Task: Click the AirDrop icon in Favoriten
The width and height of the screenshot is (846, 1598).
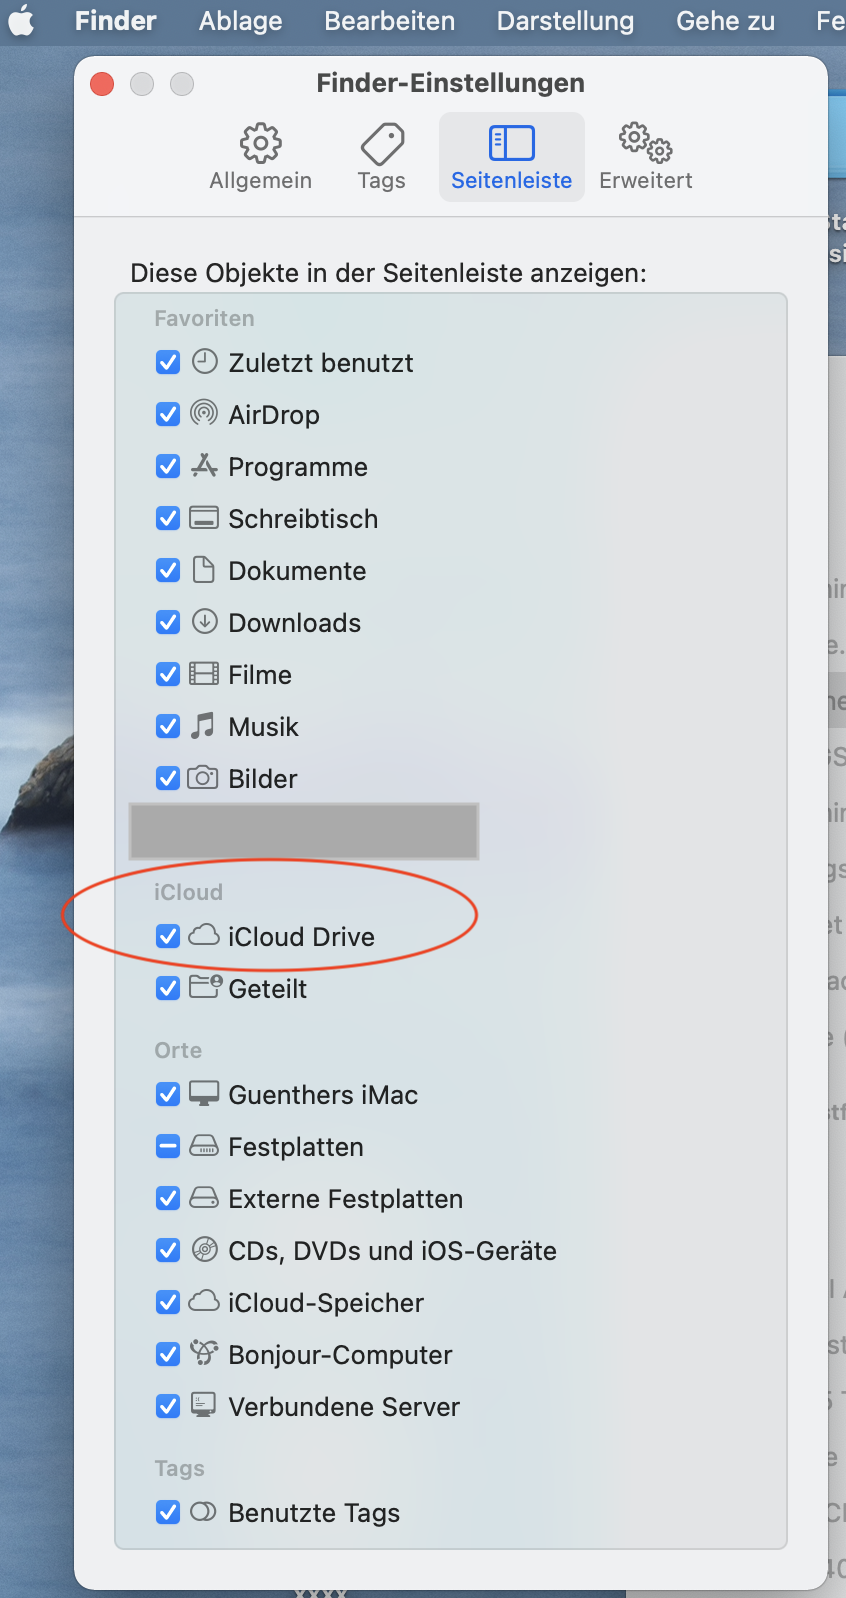Action: tap(204, 413)
